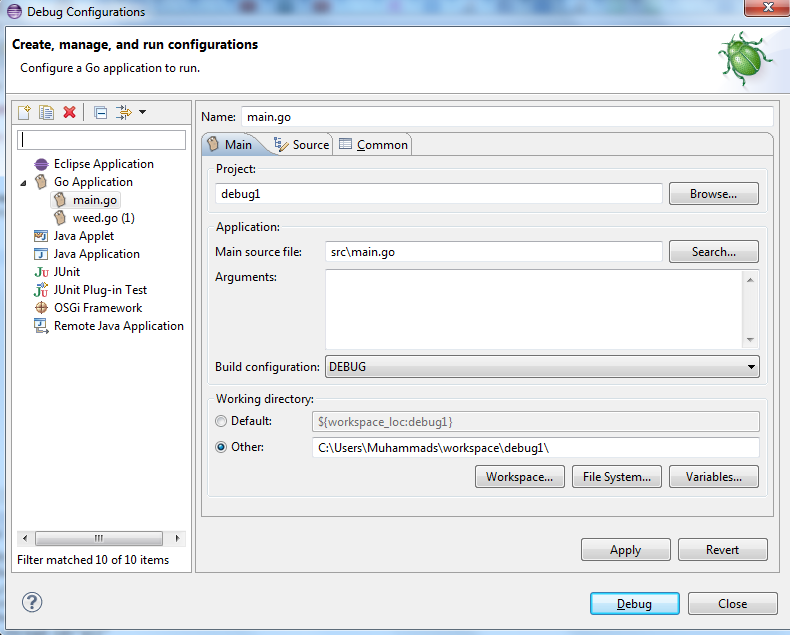This screenshot has height=635, width=790.
Task: Click the Workspace... button
Action: pos(519,477)
